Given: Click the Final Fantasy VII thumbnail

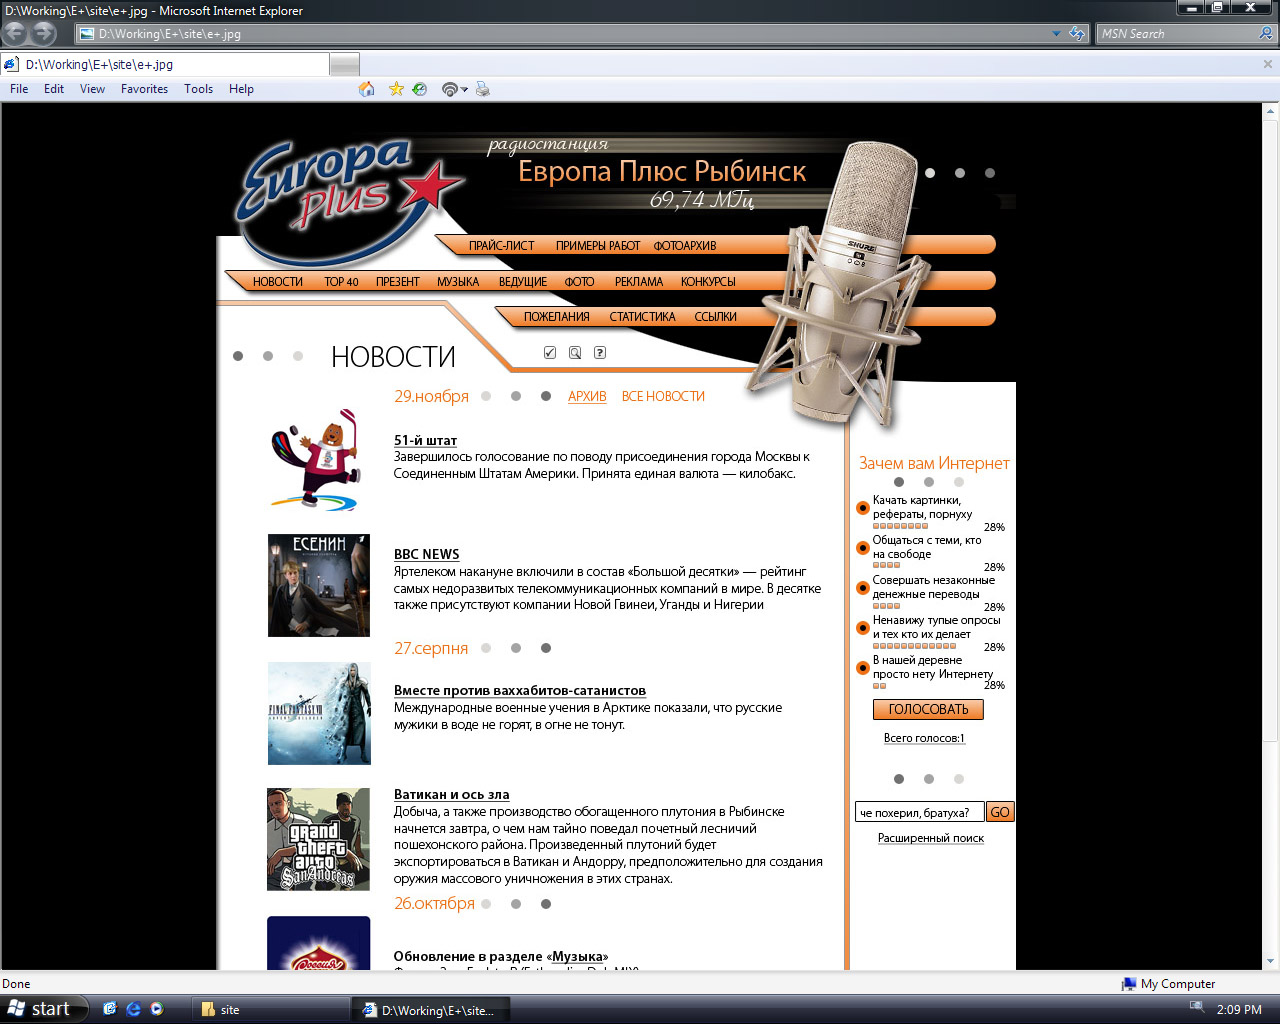Looking at the screenshot, I should pos(319,713).
